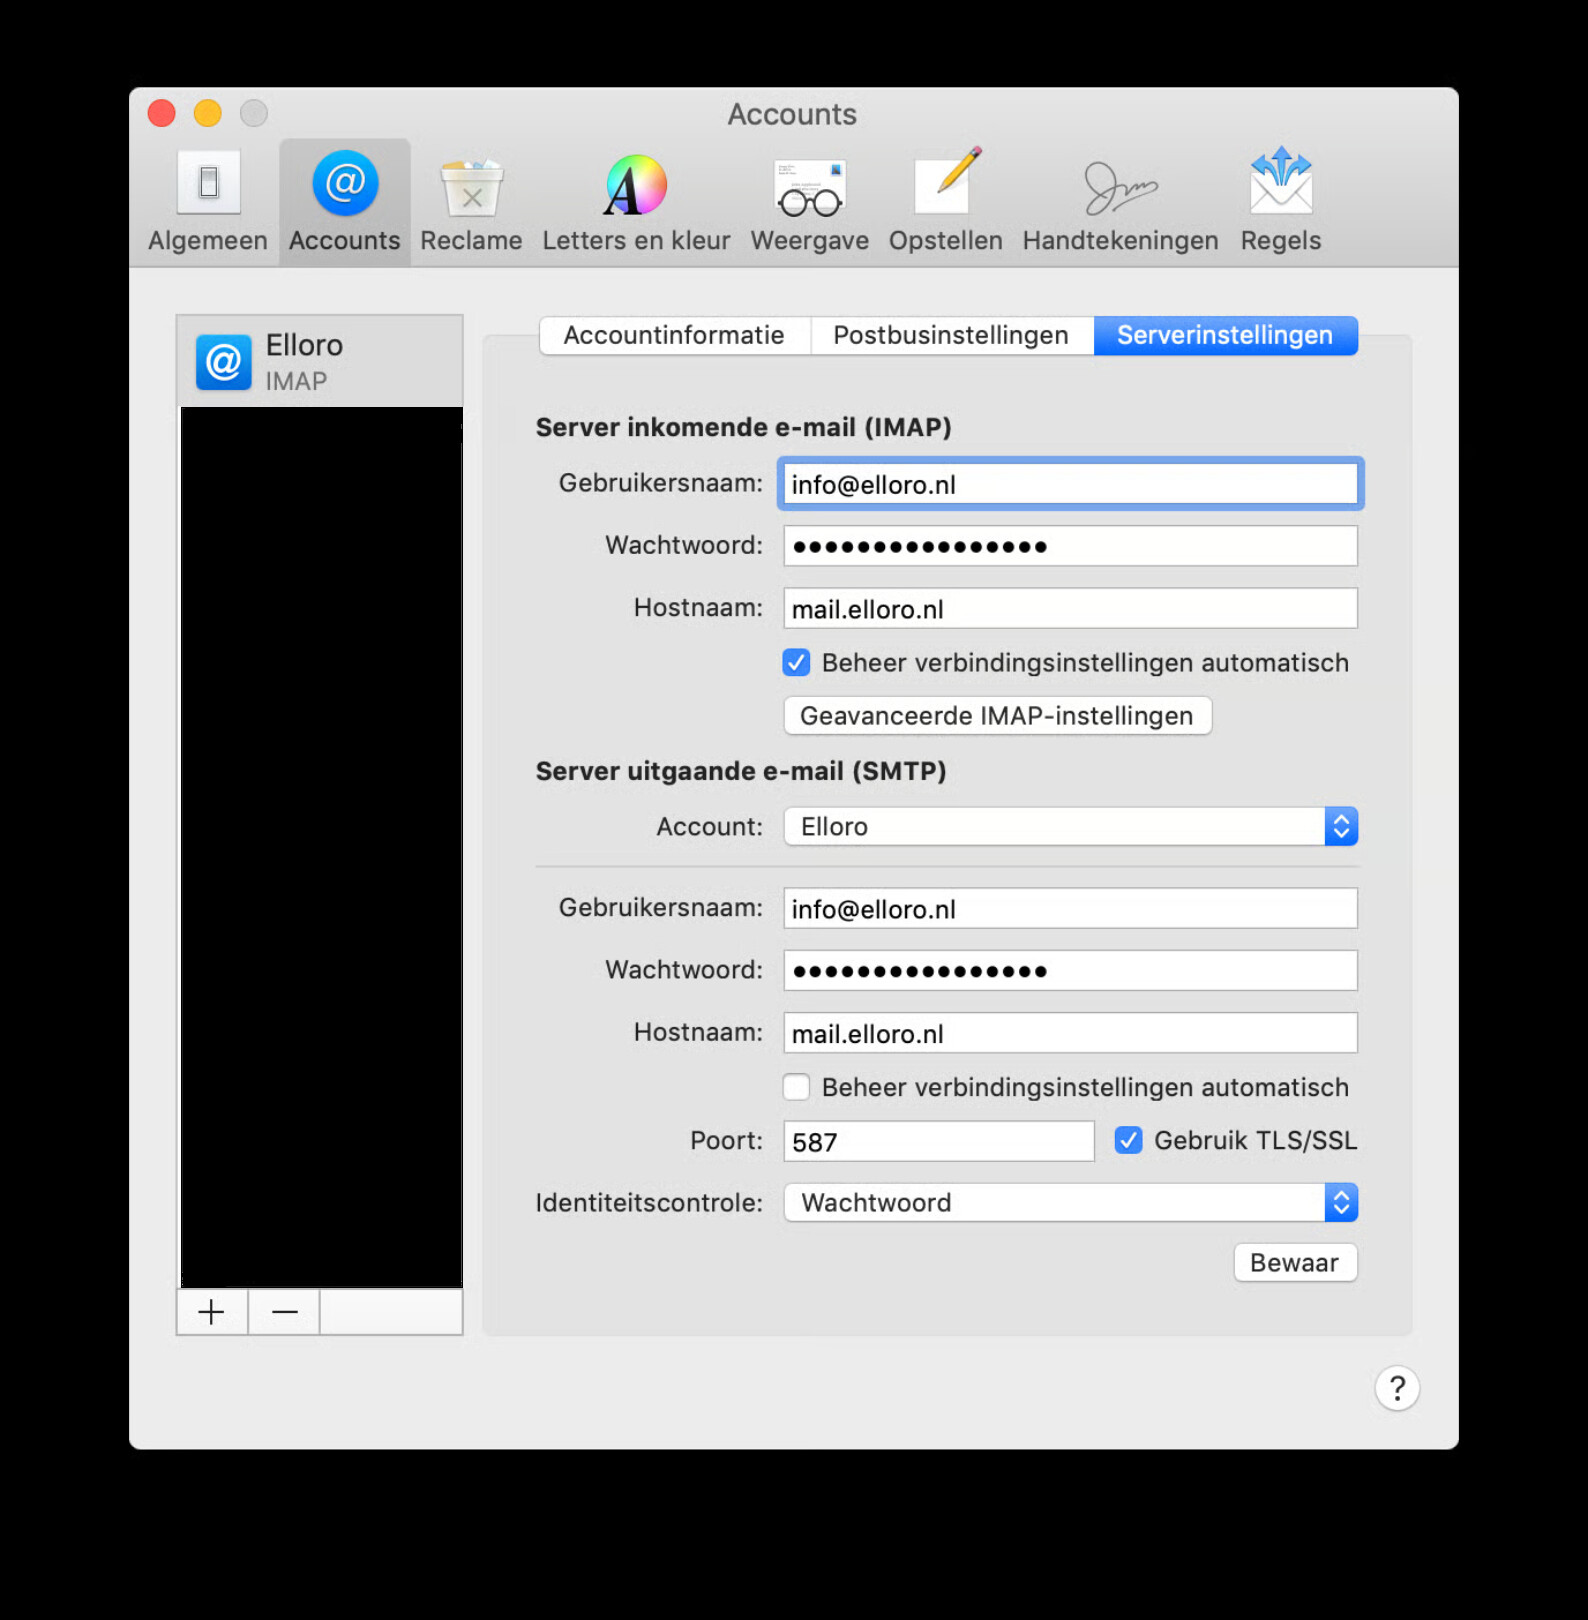Image resolution: width=1588 pixels, height=1620 pixels.
Task: Open Letters en kleur preferences
Action: [x=636, y=202]
